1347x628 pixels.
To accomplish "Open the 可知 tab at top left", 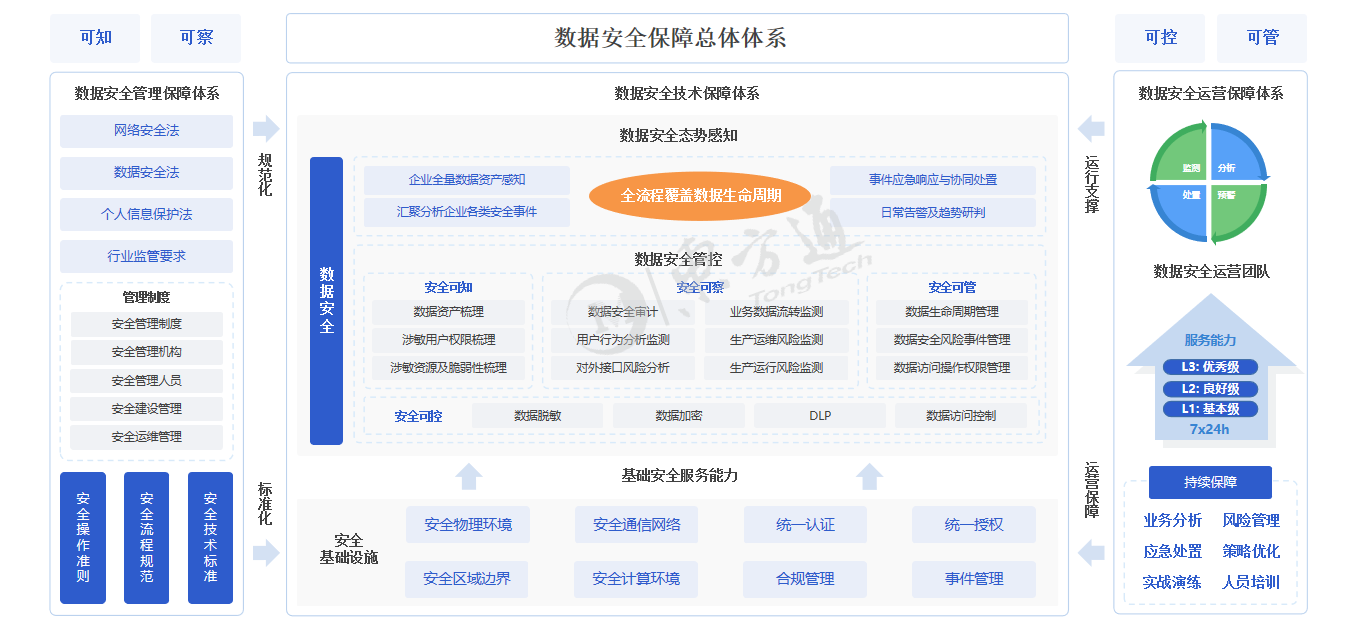I will coord(96,38).
